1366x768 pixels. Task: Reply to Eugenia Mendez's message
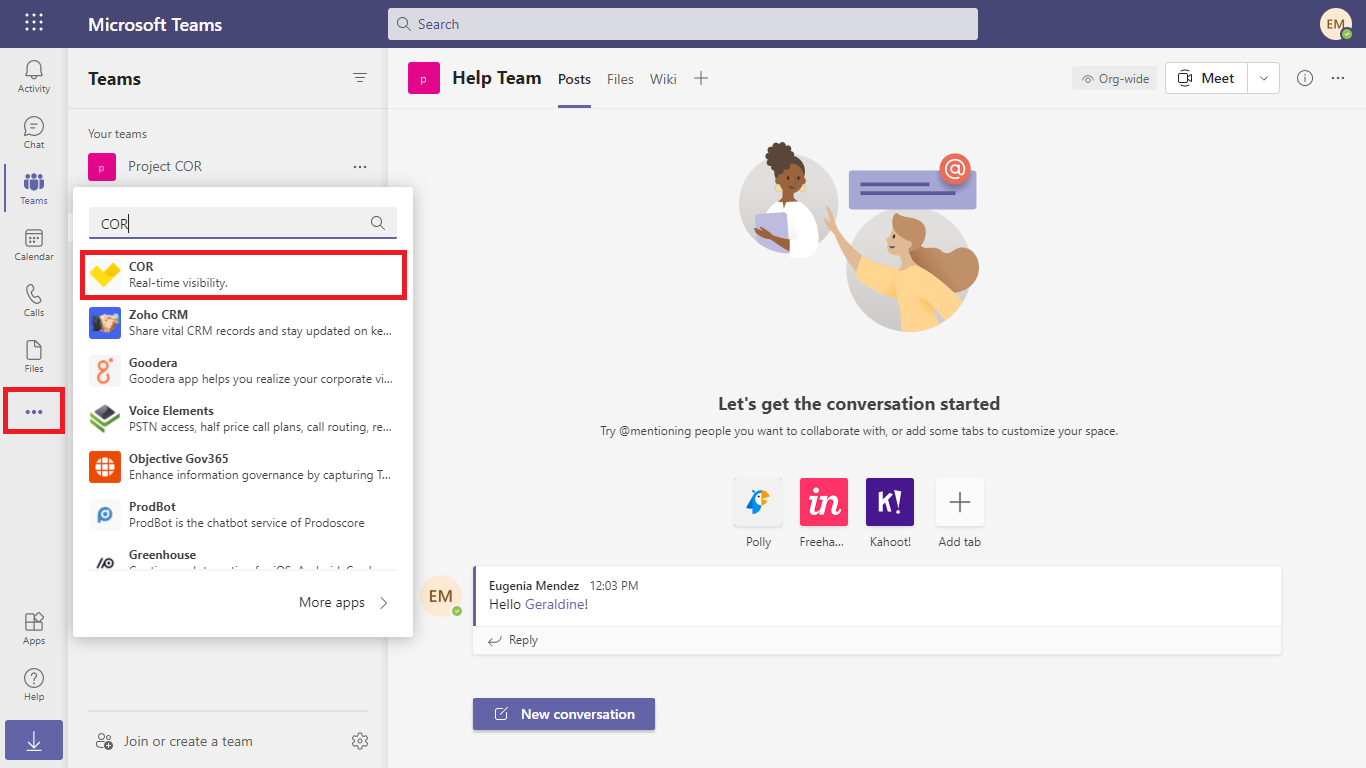coord(512,640)
